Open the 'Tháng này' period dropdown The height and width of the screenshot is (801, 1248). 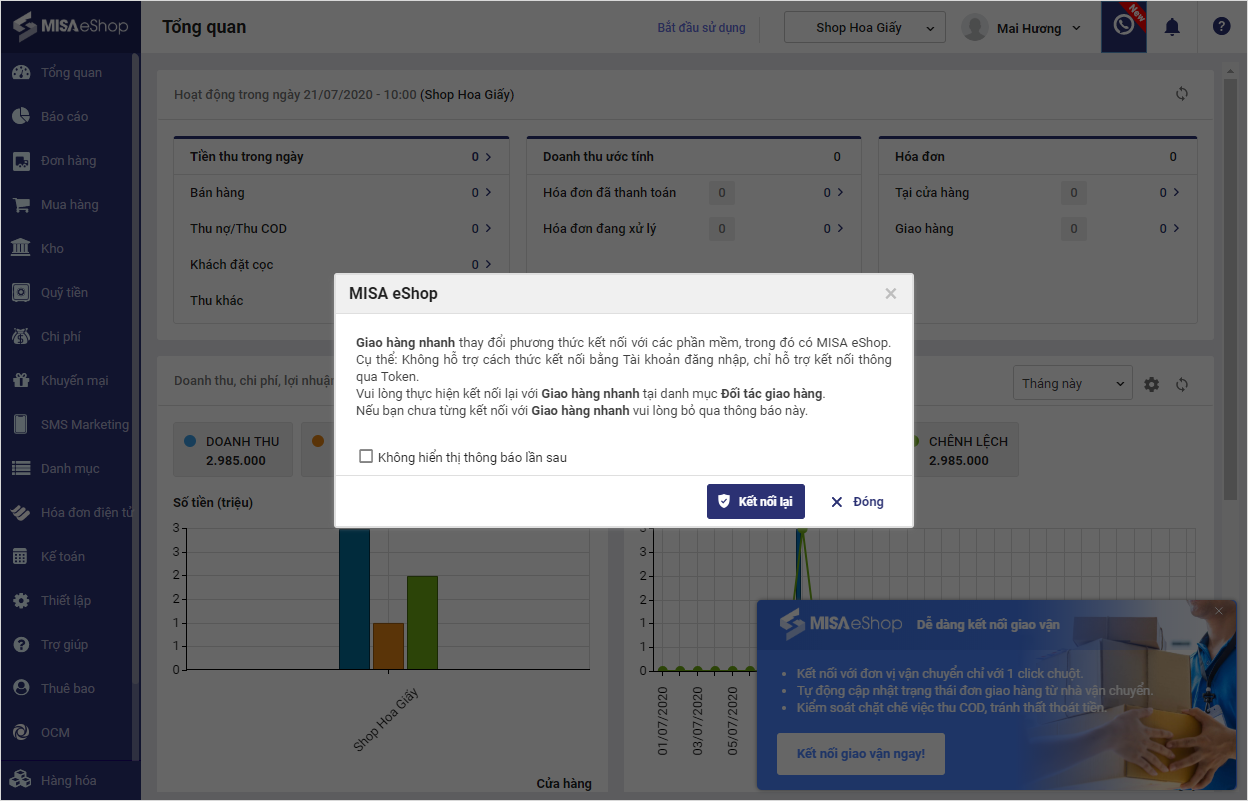(x=1072, y=384)
